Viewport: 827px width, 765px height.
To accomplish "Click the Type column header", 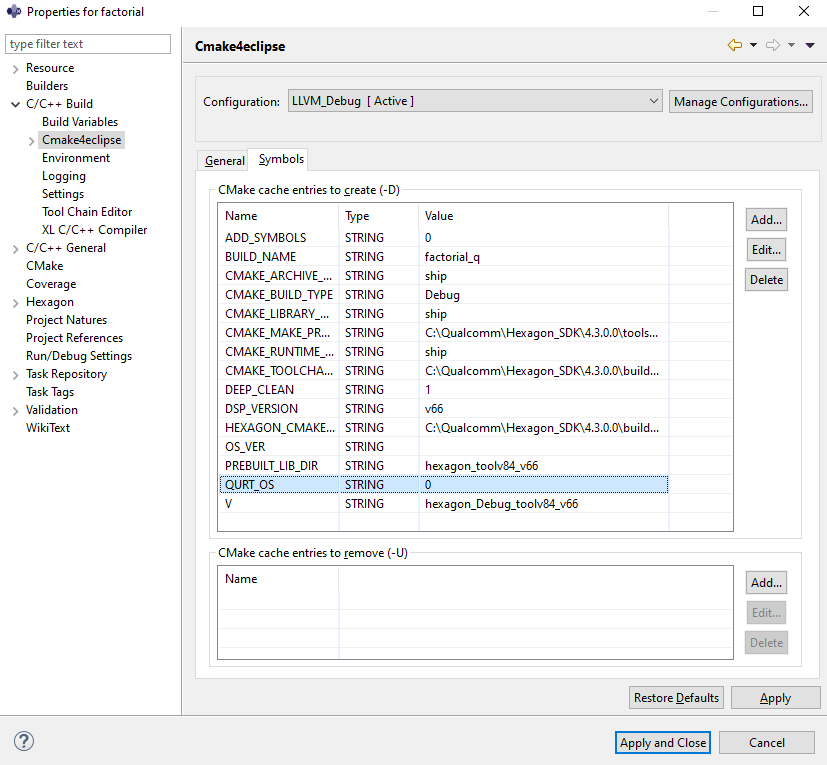I will pos(379,216).
